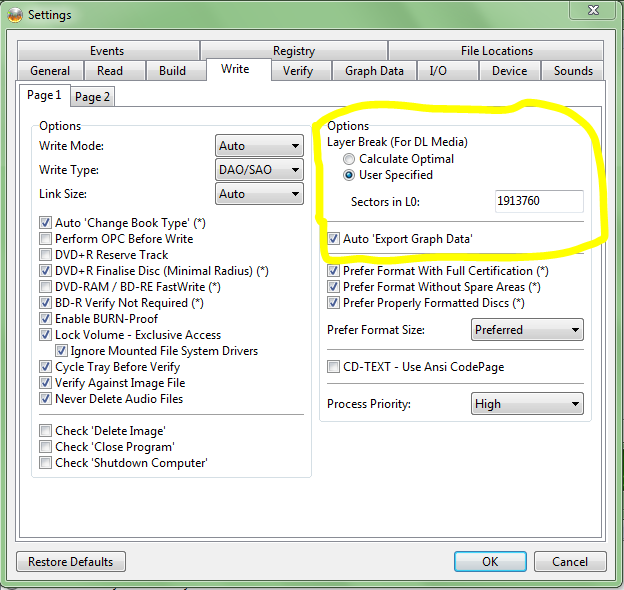Screen dimensions: 624x590
Task: Click the Sectors in L0 field
Action: [x=539, y=201]
